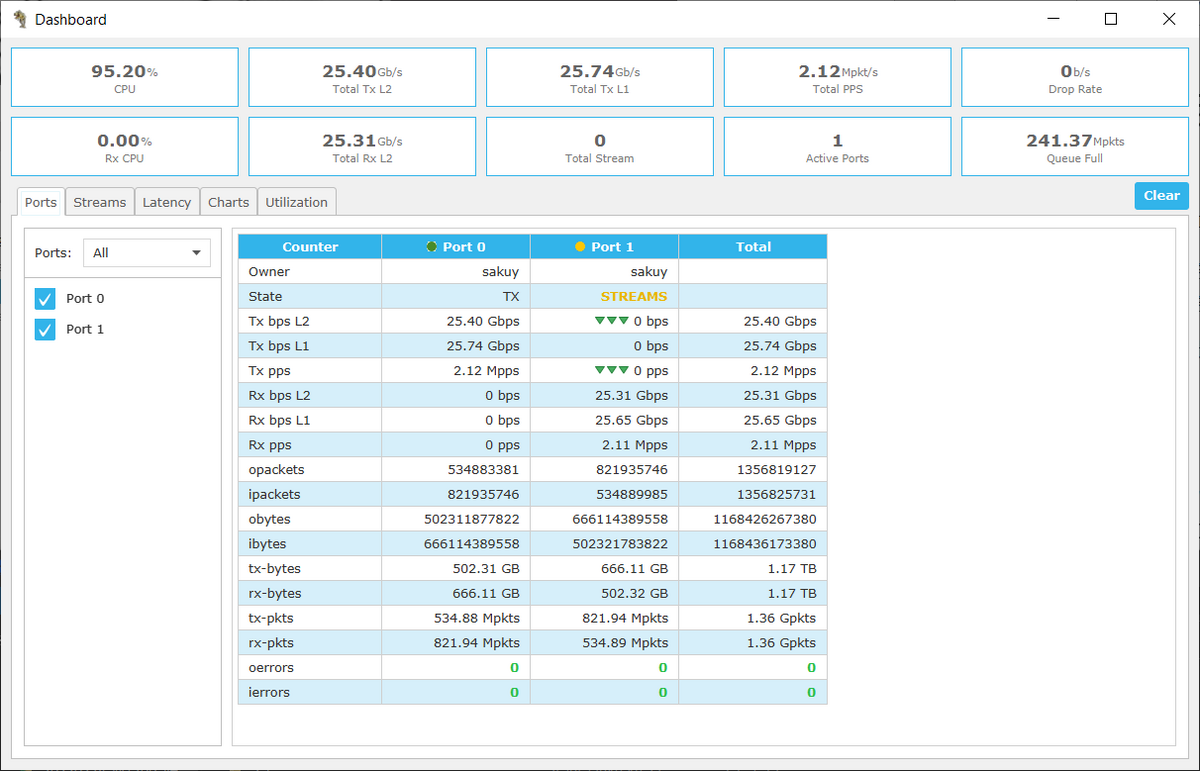
Task: Close the Dashboard window
Action: coord(1168,19)
